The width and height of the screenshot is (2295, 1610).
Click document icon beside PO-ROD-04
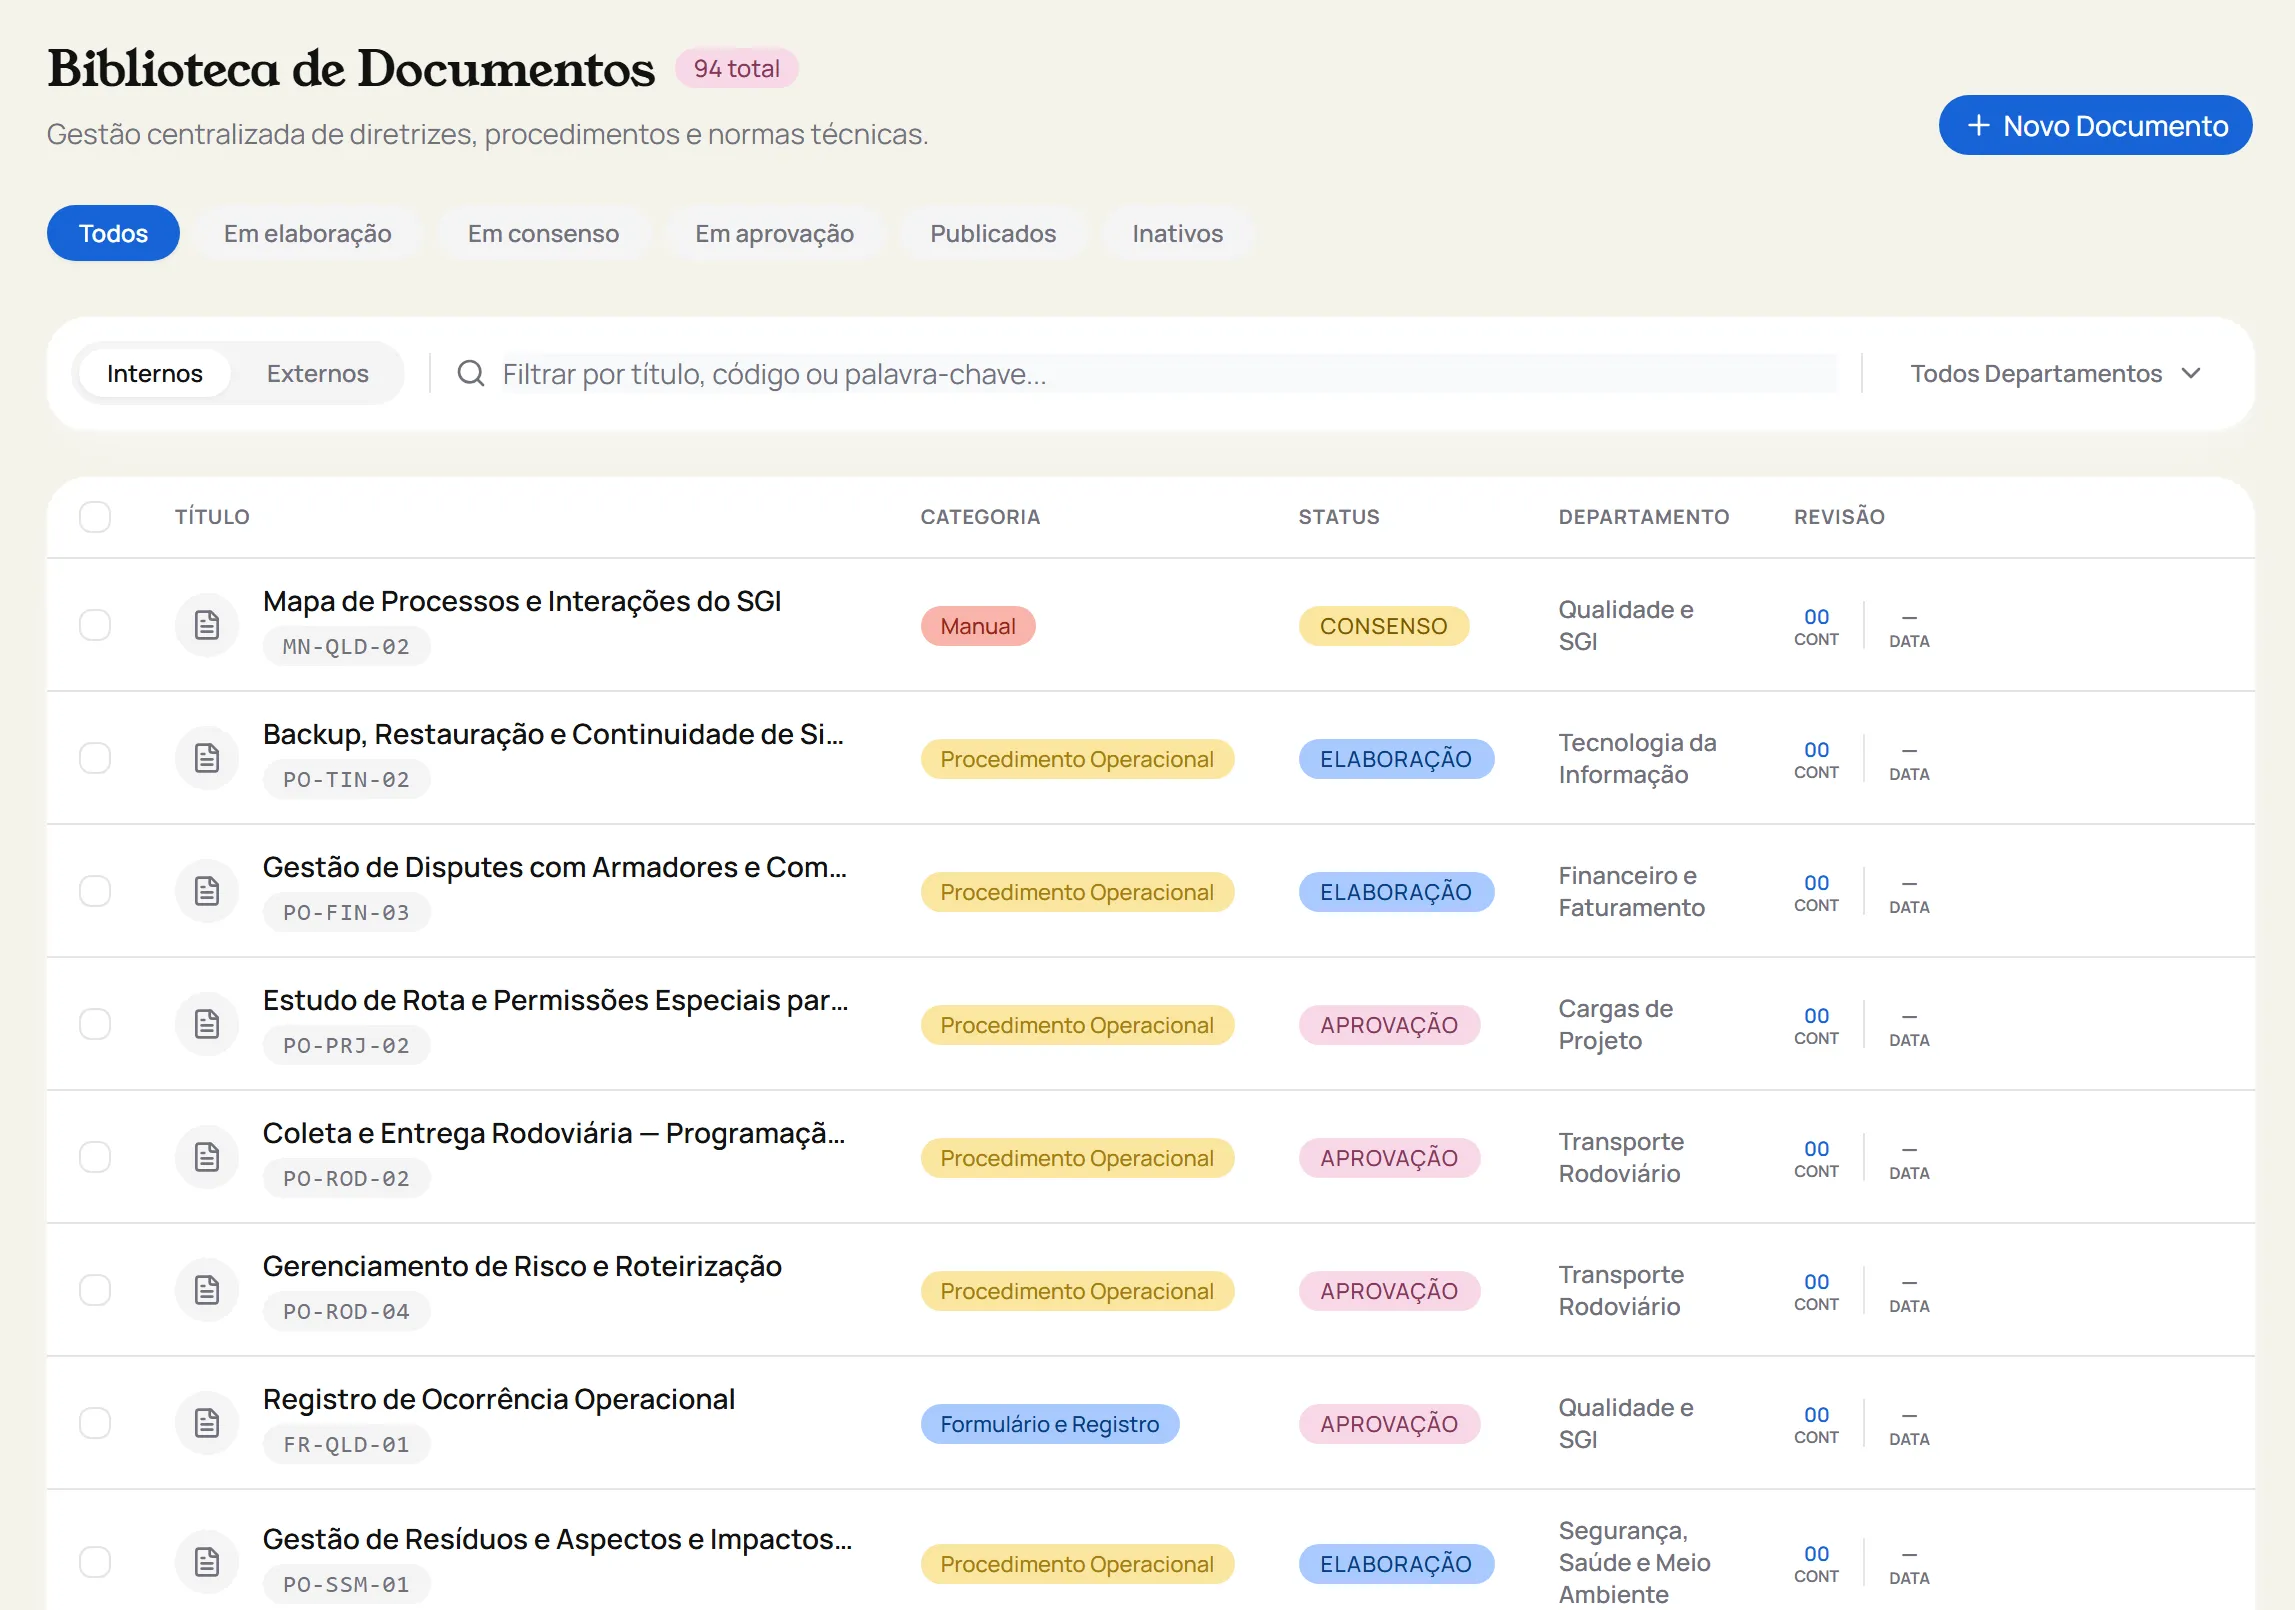pyautogui.click(x=207, y=1290)
